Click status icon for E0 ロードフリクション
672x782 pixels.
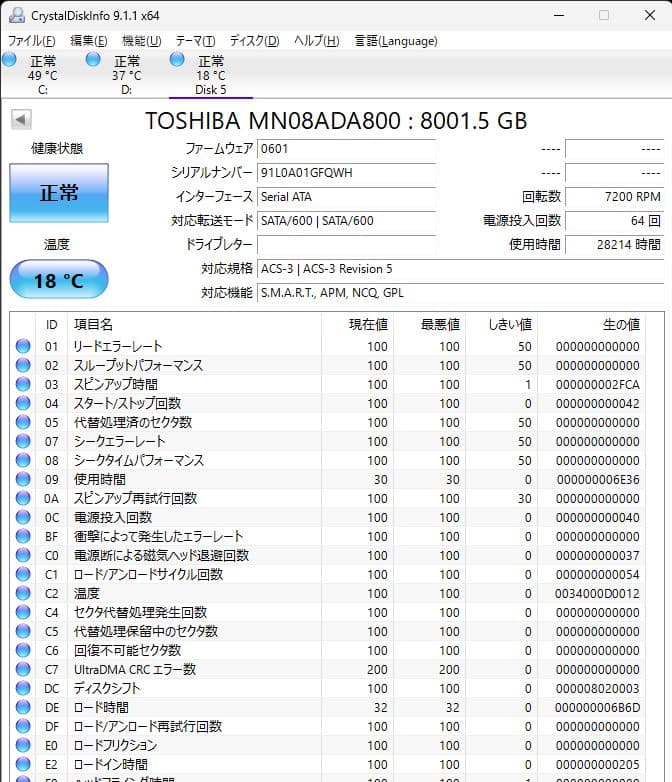pyautogui.click(x=23, y=745)
